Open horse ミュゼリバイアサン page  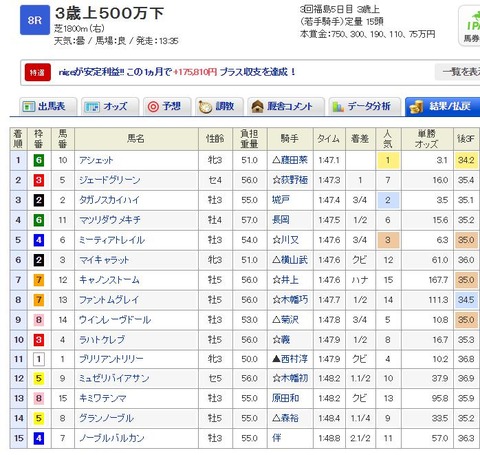point(114,378)
